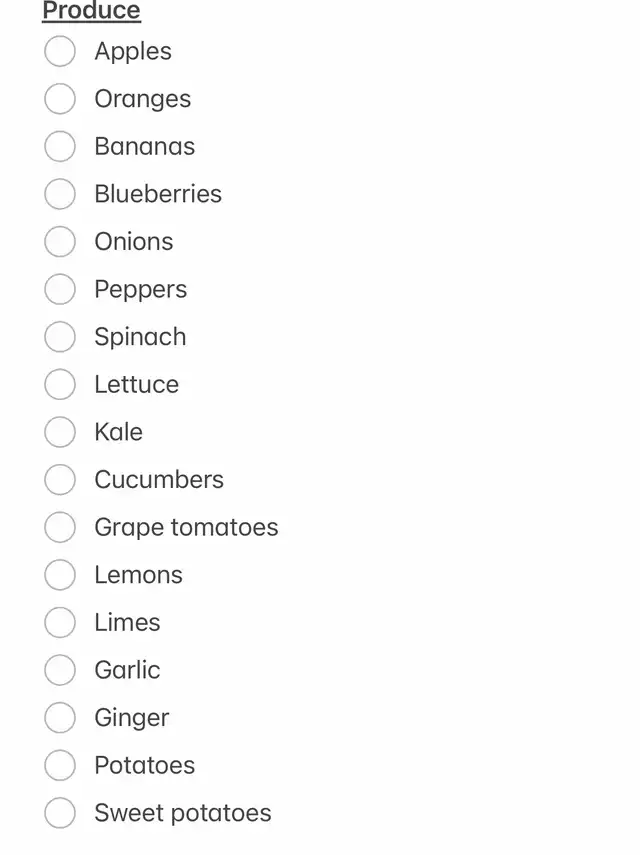Mark Peppers as done
This screenshot has height=855, width=640.
coord(60,289)
